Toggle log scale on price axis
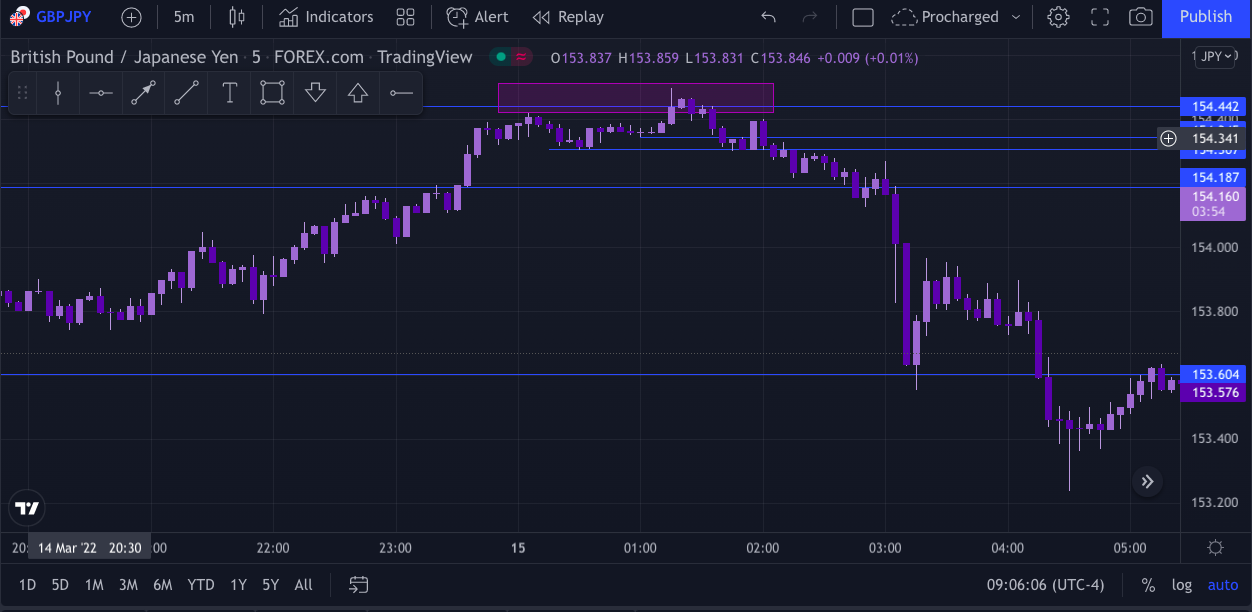This screenshot has width=1252, height=612. click(1182, 585)
